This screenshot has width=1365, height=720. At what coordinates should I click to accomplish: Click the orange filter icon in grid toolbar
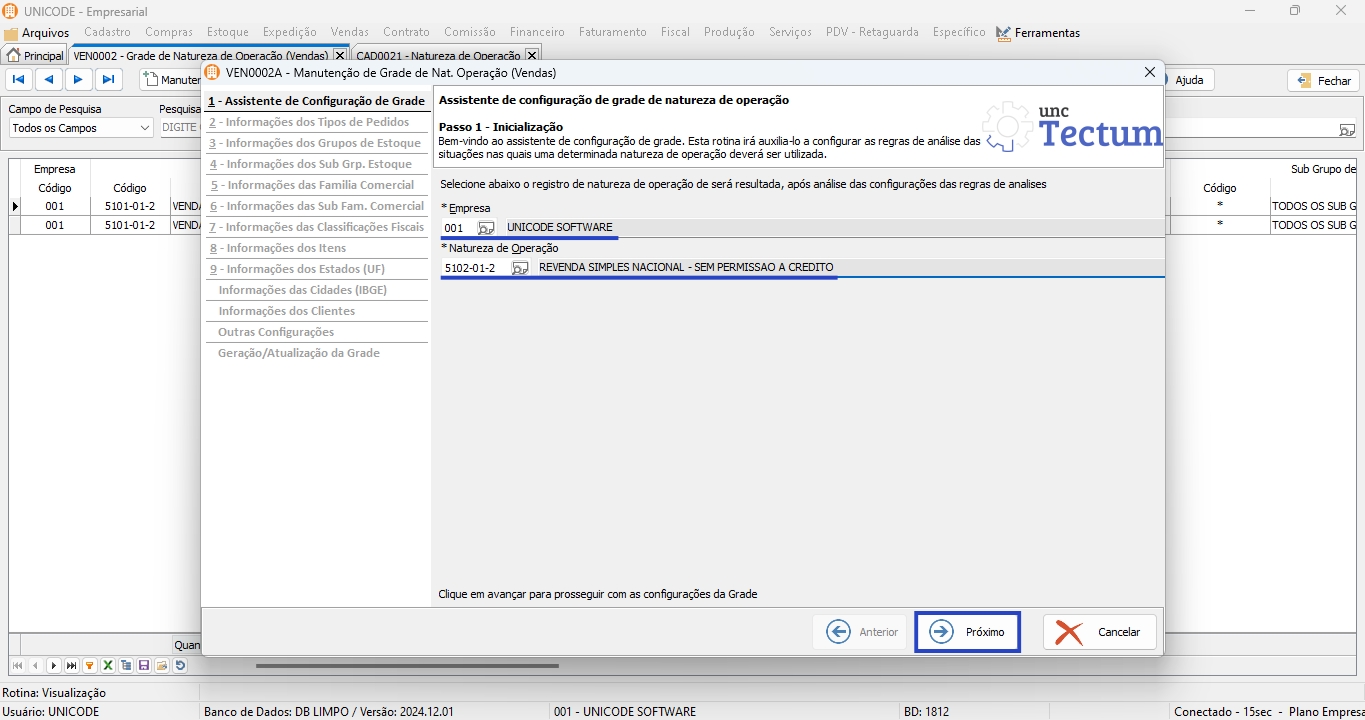tap(90, 666)
